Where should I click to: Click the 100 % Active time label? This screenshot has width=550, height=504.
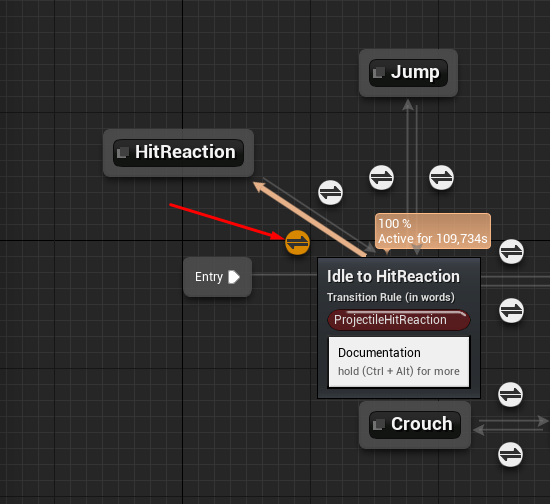[433, 231]
